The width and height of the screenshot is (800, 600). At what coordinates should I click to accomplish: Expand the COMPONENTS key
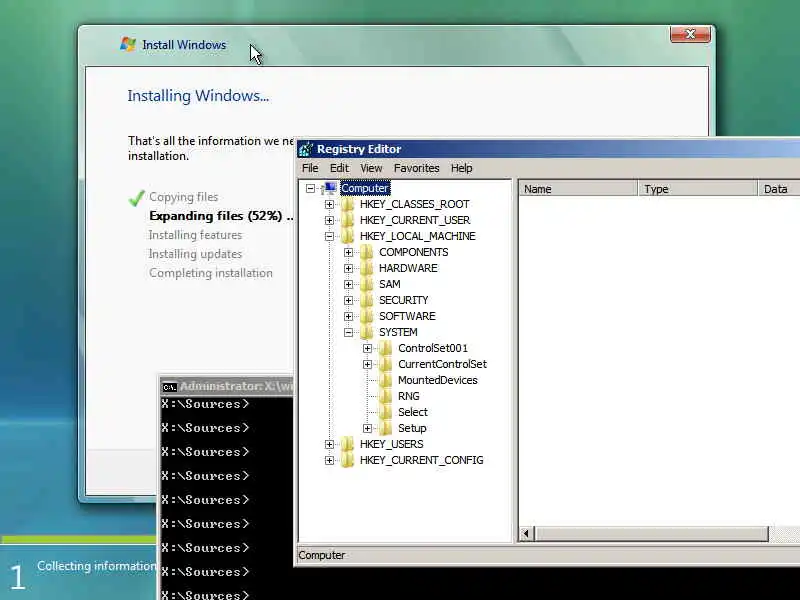pos(348,252)
